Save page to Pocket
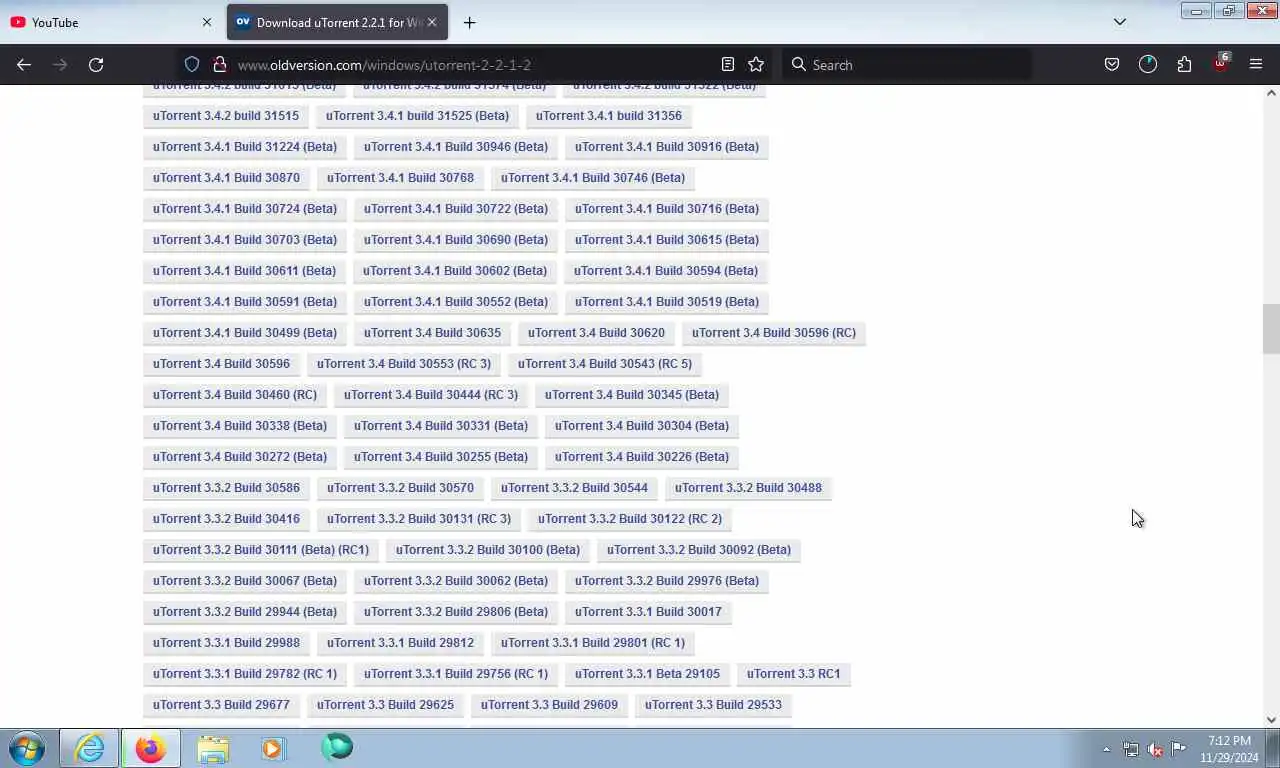This screenshot has height=768, width=1280. tap(1112, 64)
